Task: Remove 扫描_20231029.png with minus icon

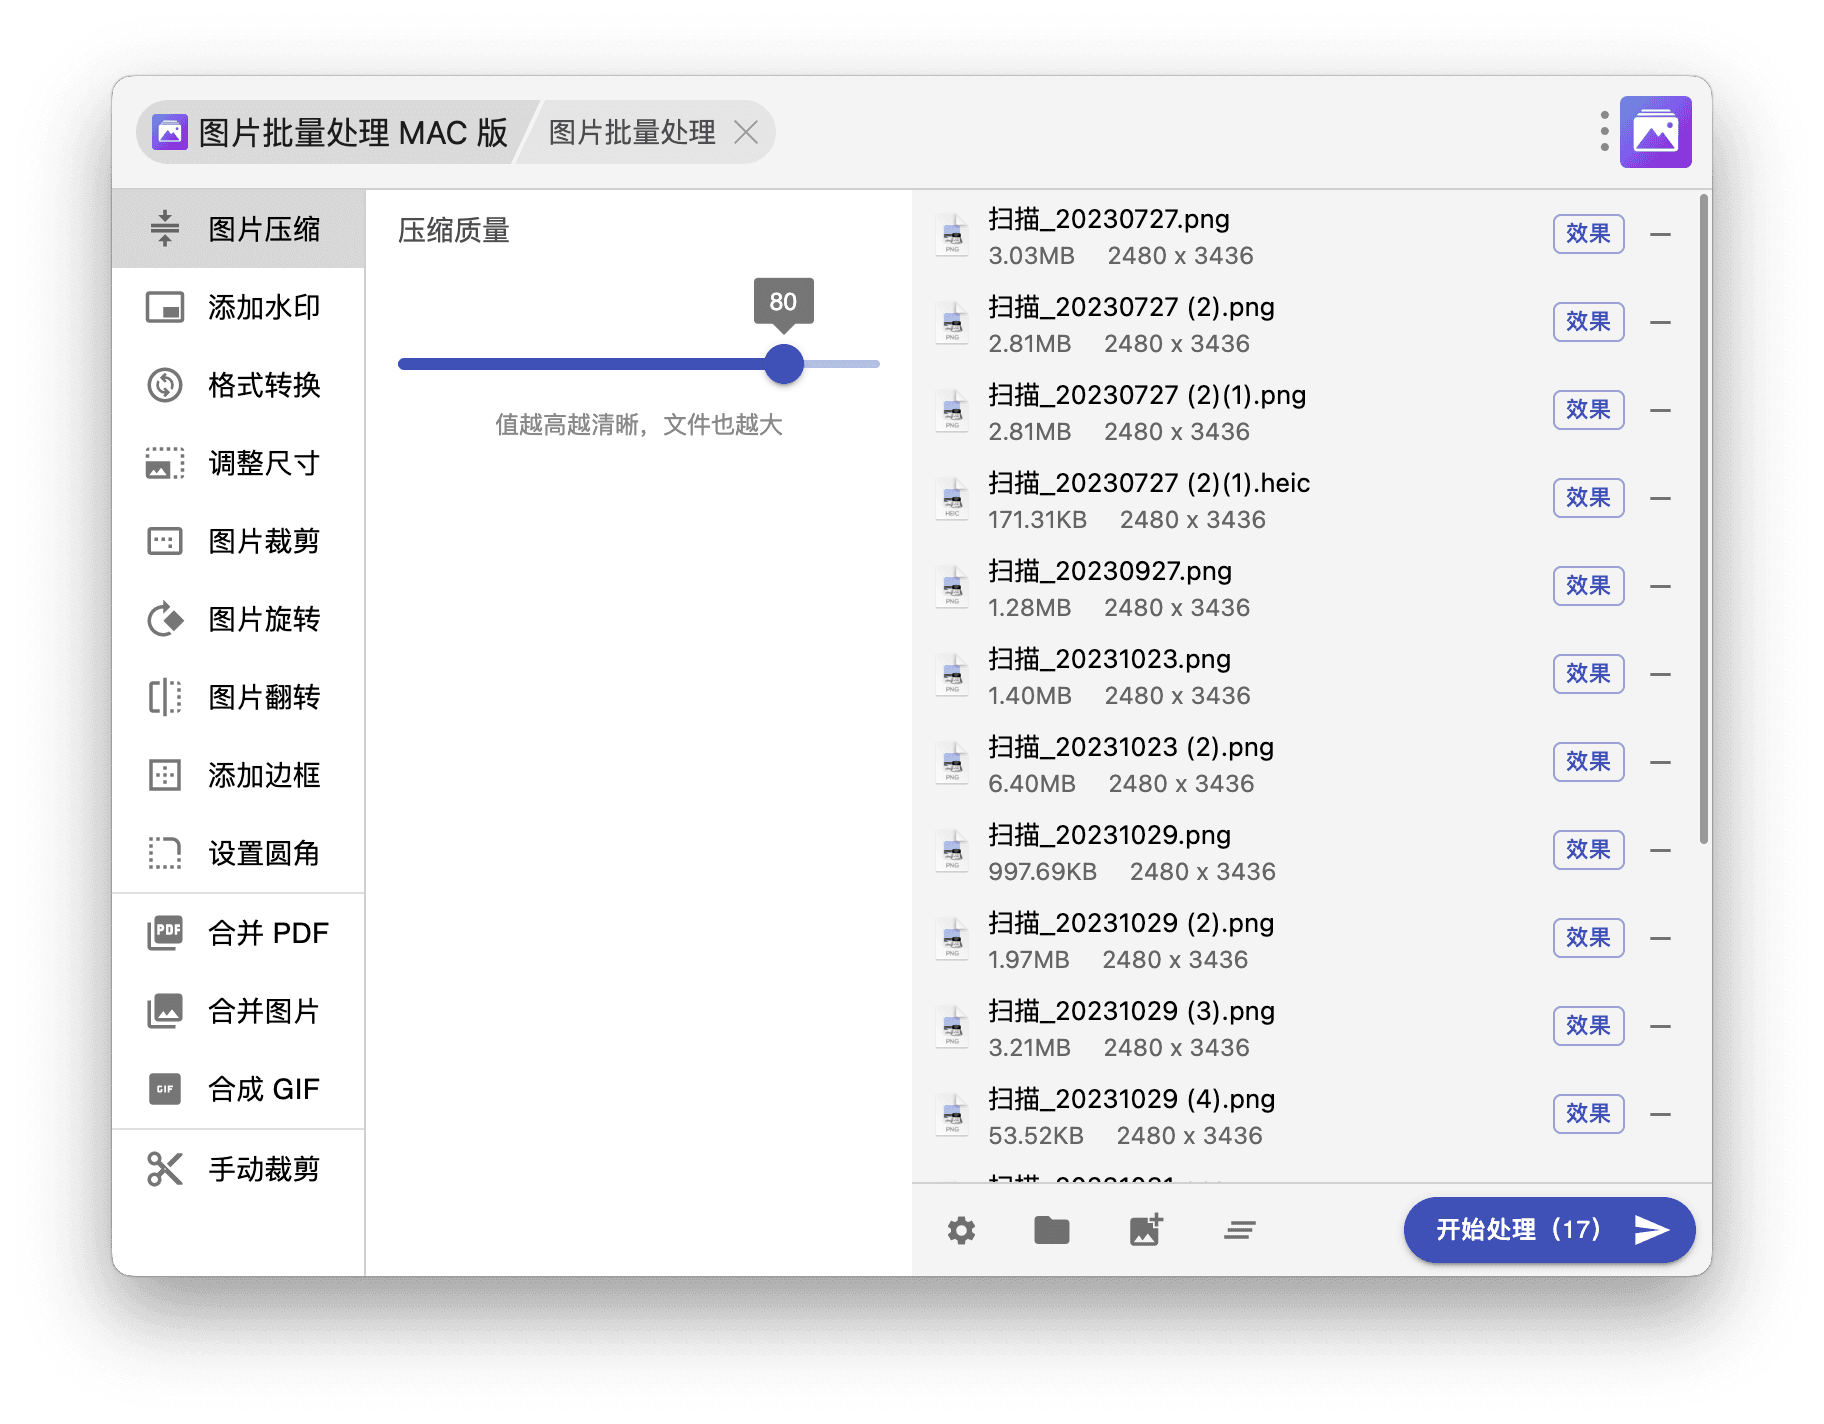Action: click(x=1661, y=851)
